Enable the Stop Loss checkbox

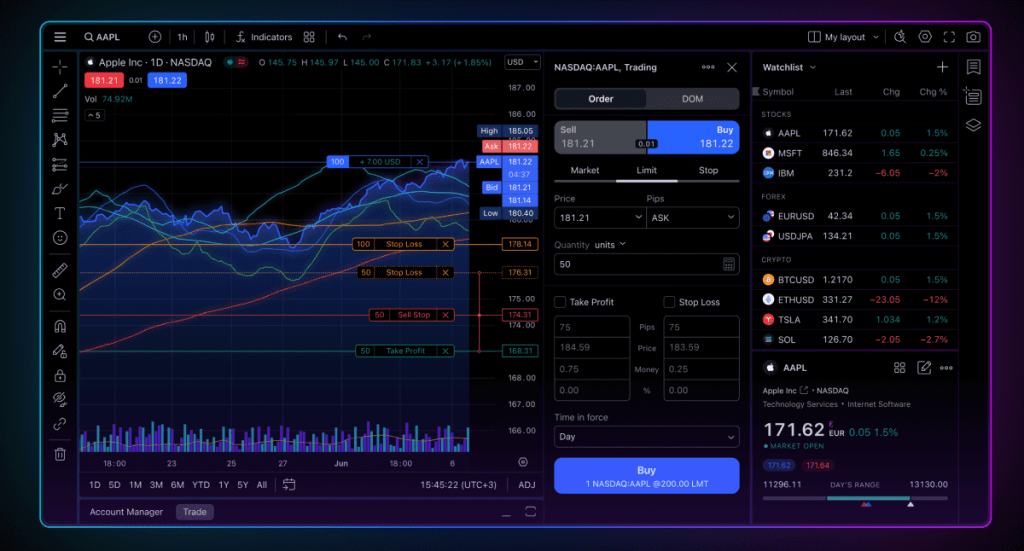point(669,302)
